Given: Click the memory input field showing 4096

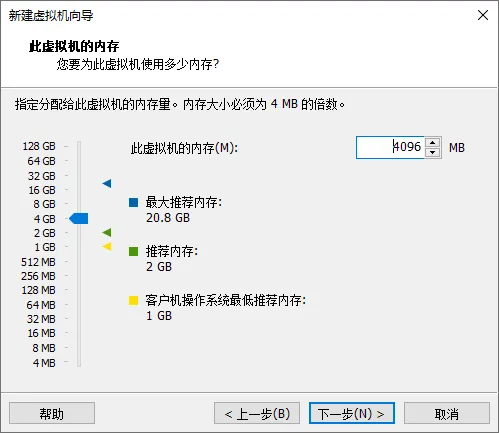Looking at the screenshot, I should coord(390,147).
